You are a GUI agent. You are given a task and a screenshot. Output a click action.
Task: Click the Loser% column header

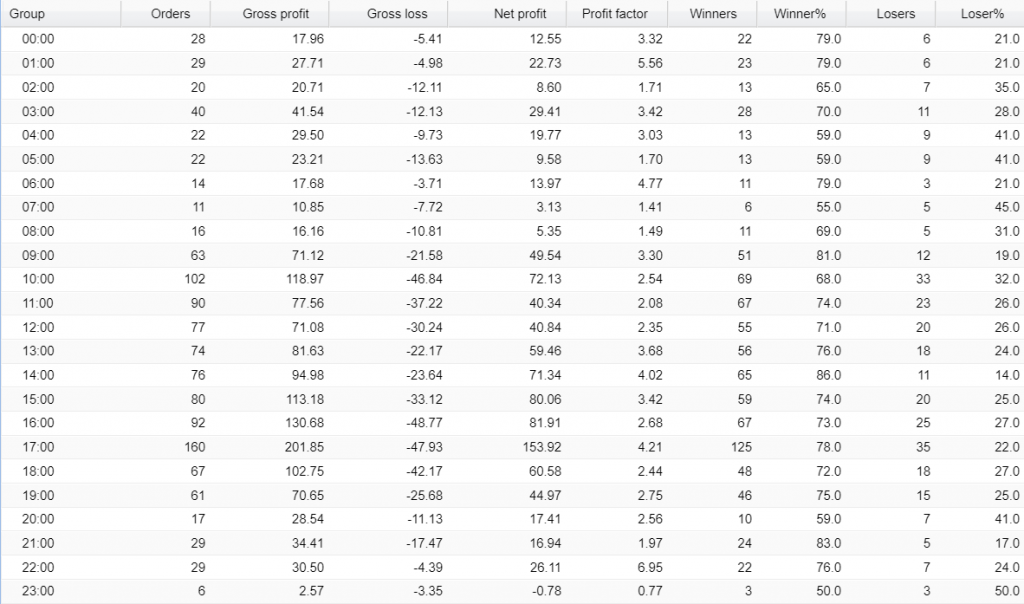pyautogui.click(x=986, y=14)
